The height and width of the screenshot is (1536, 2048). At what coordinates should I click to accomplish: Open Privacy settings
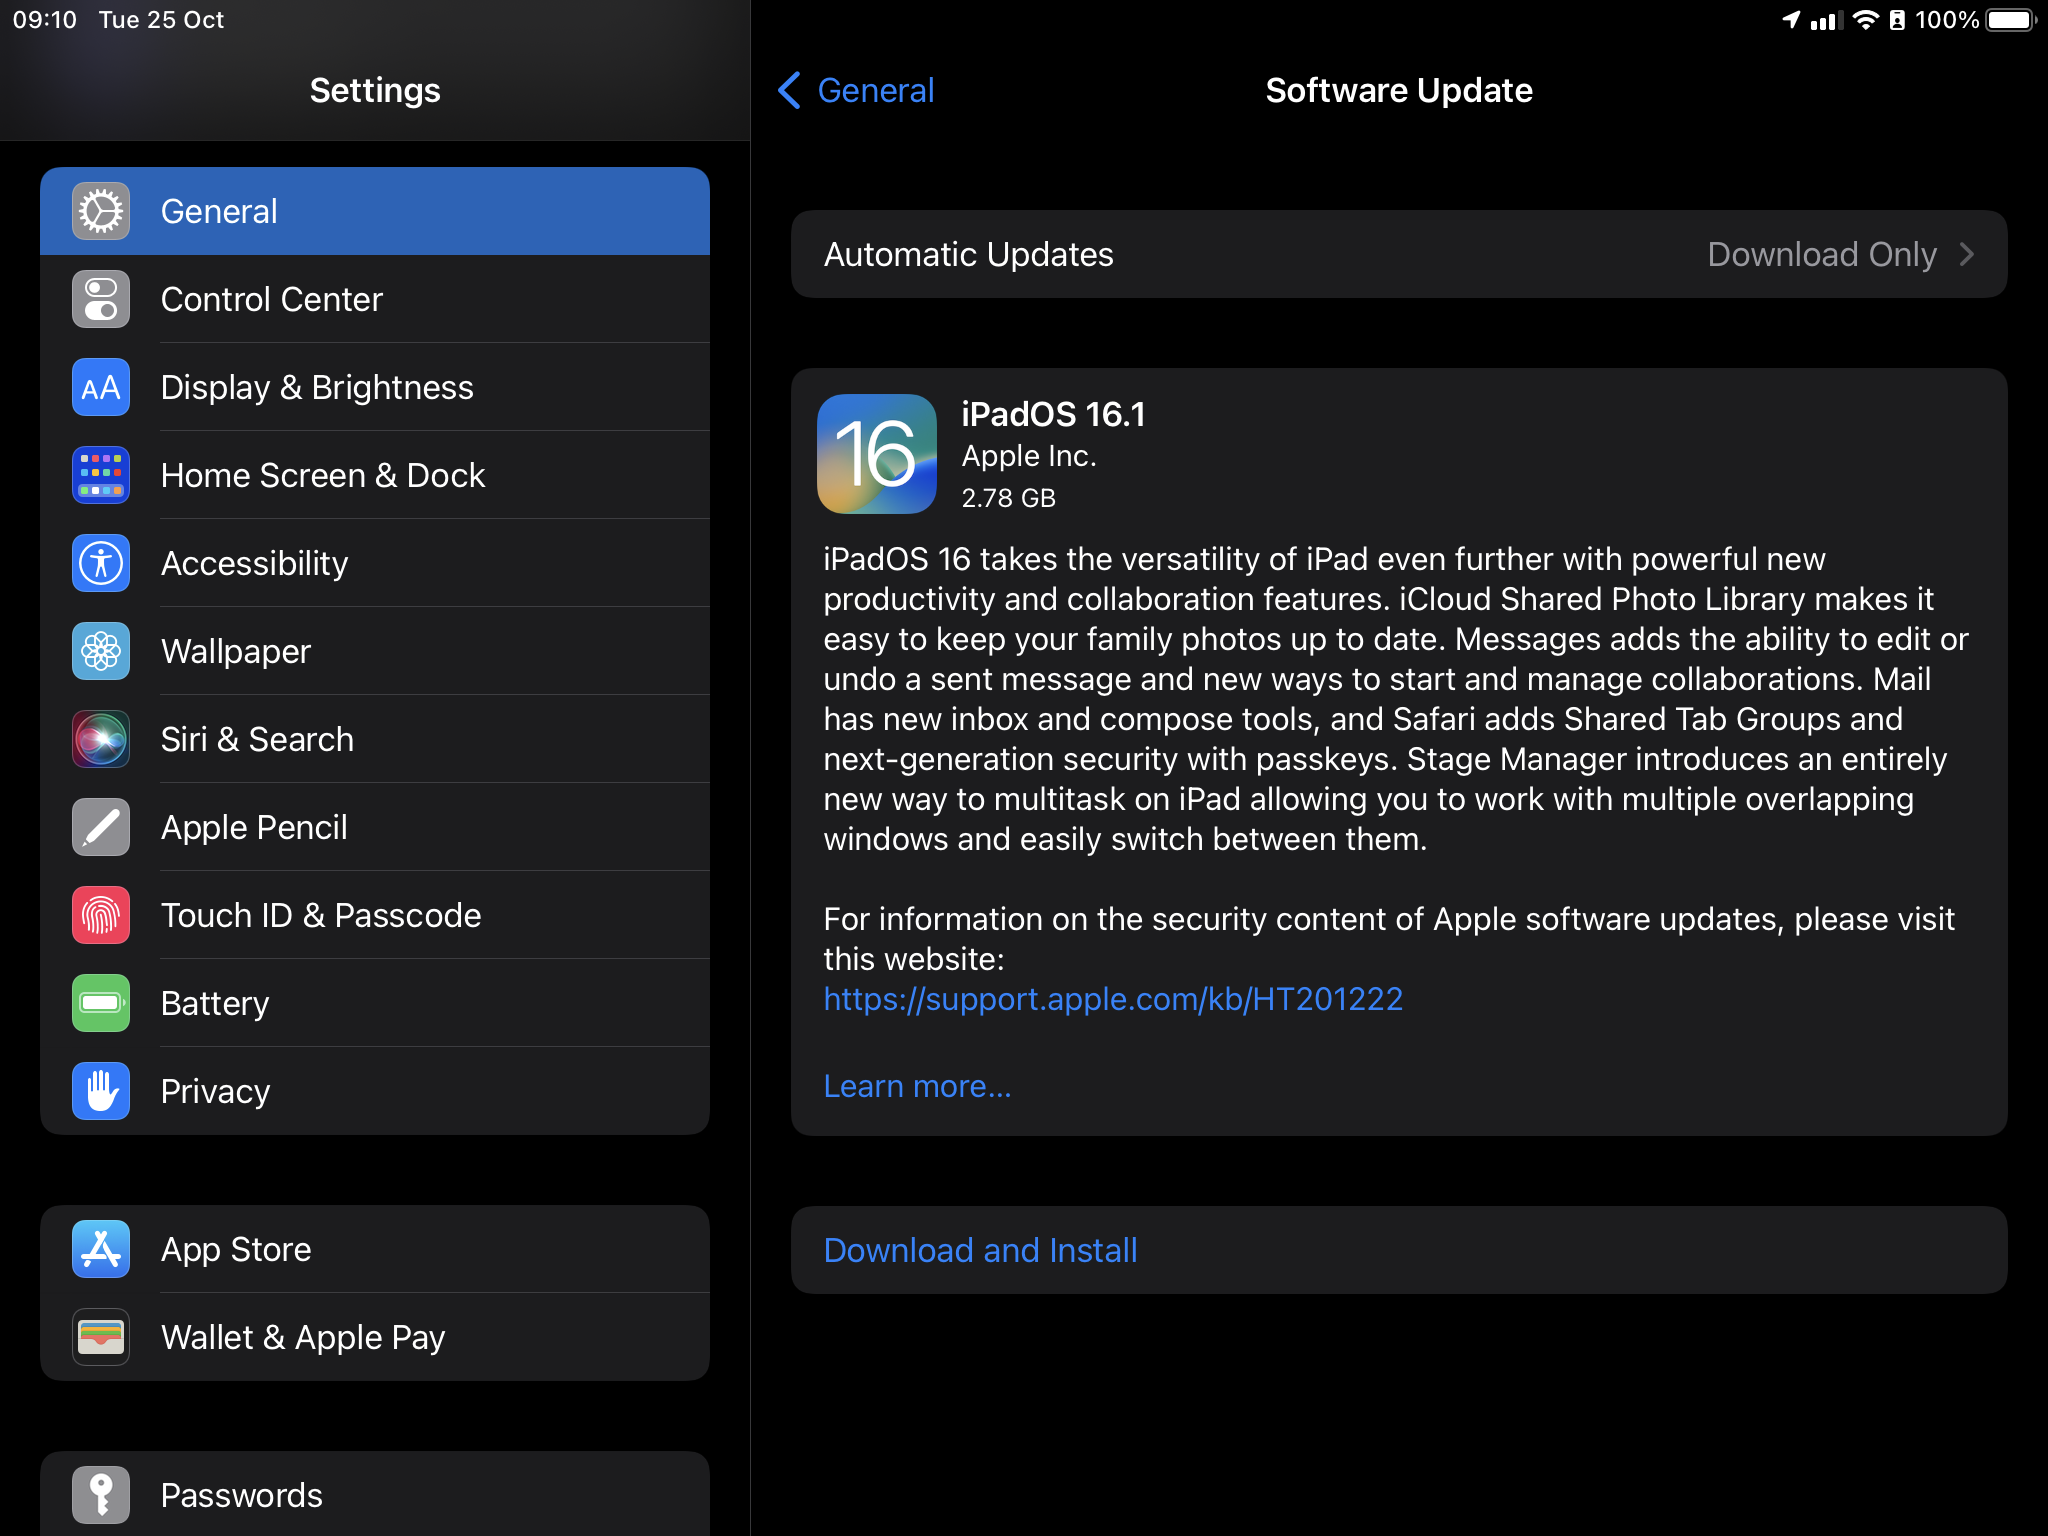[375, 1091]
